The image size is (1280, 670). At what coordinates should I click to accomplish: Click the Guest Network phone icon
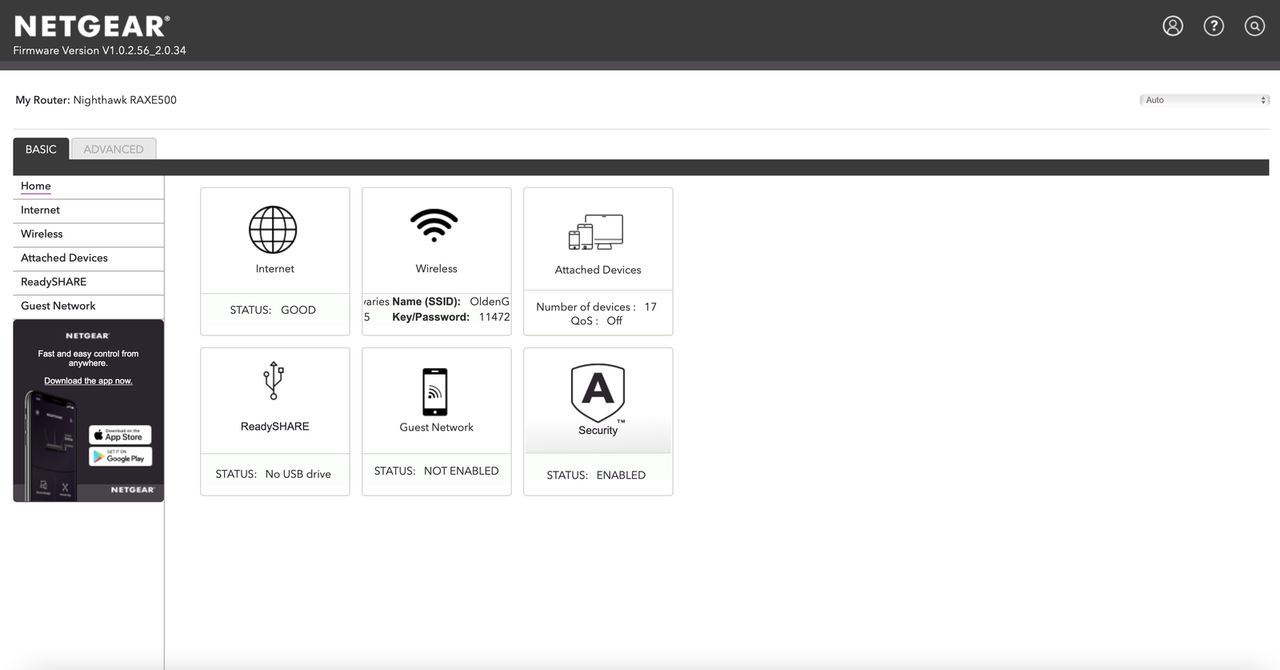(x=435, y=392)
